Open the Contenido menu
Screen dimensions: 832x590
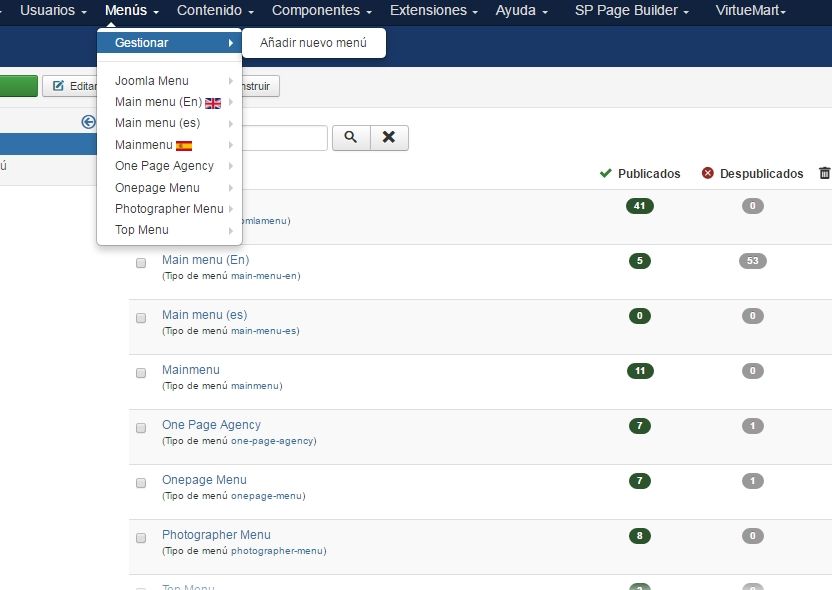(x=215, y=10)
